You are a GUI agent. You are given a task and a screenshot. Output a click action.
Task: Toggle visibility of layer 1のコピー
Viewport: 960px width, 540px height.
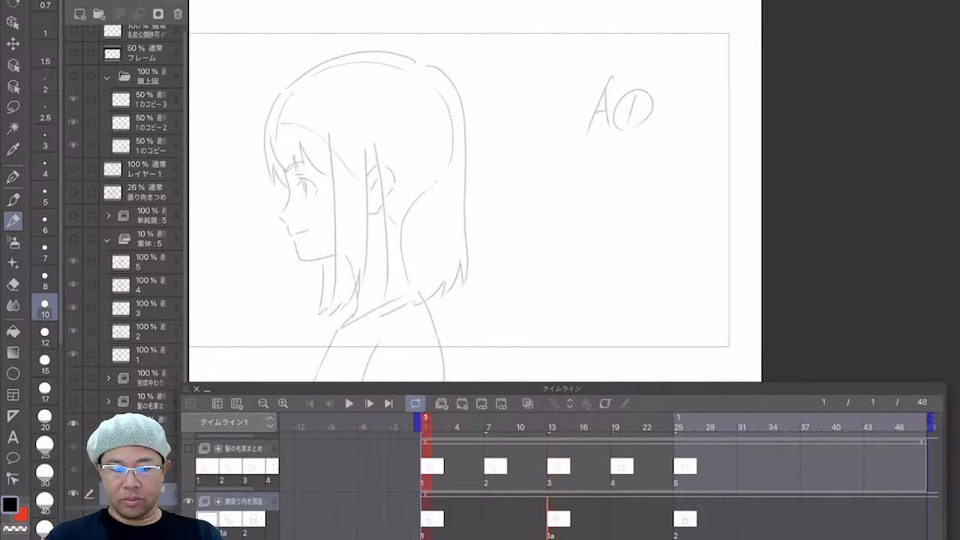(x=73, y=146)
